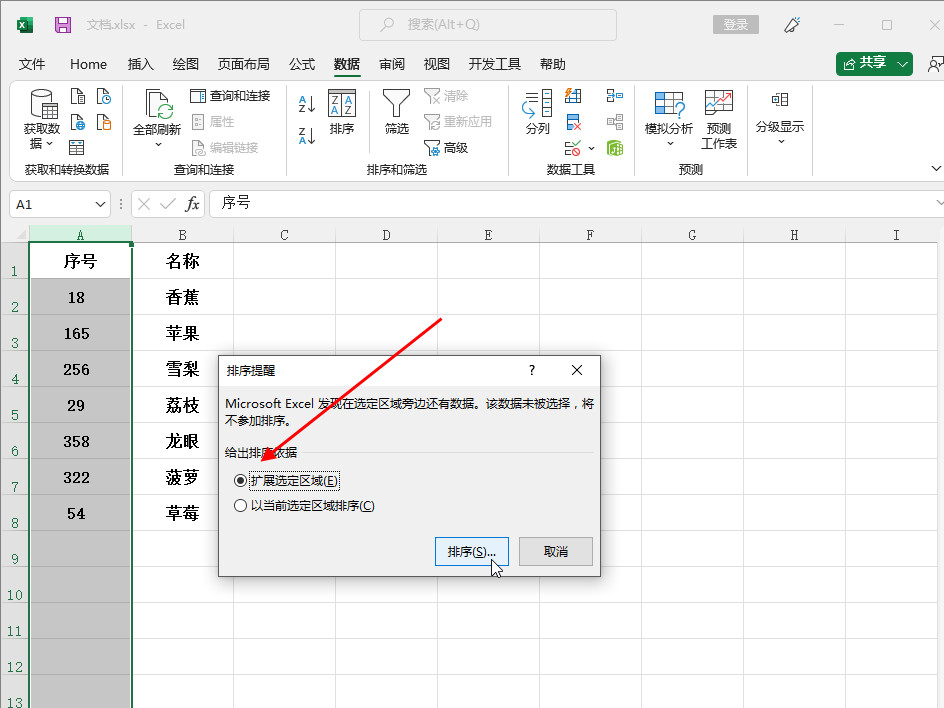Switch to the 公式 tab
Viewport: 944px width, 708px height.
pos(302,64)
